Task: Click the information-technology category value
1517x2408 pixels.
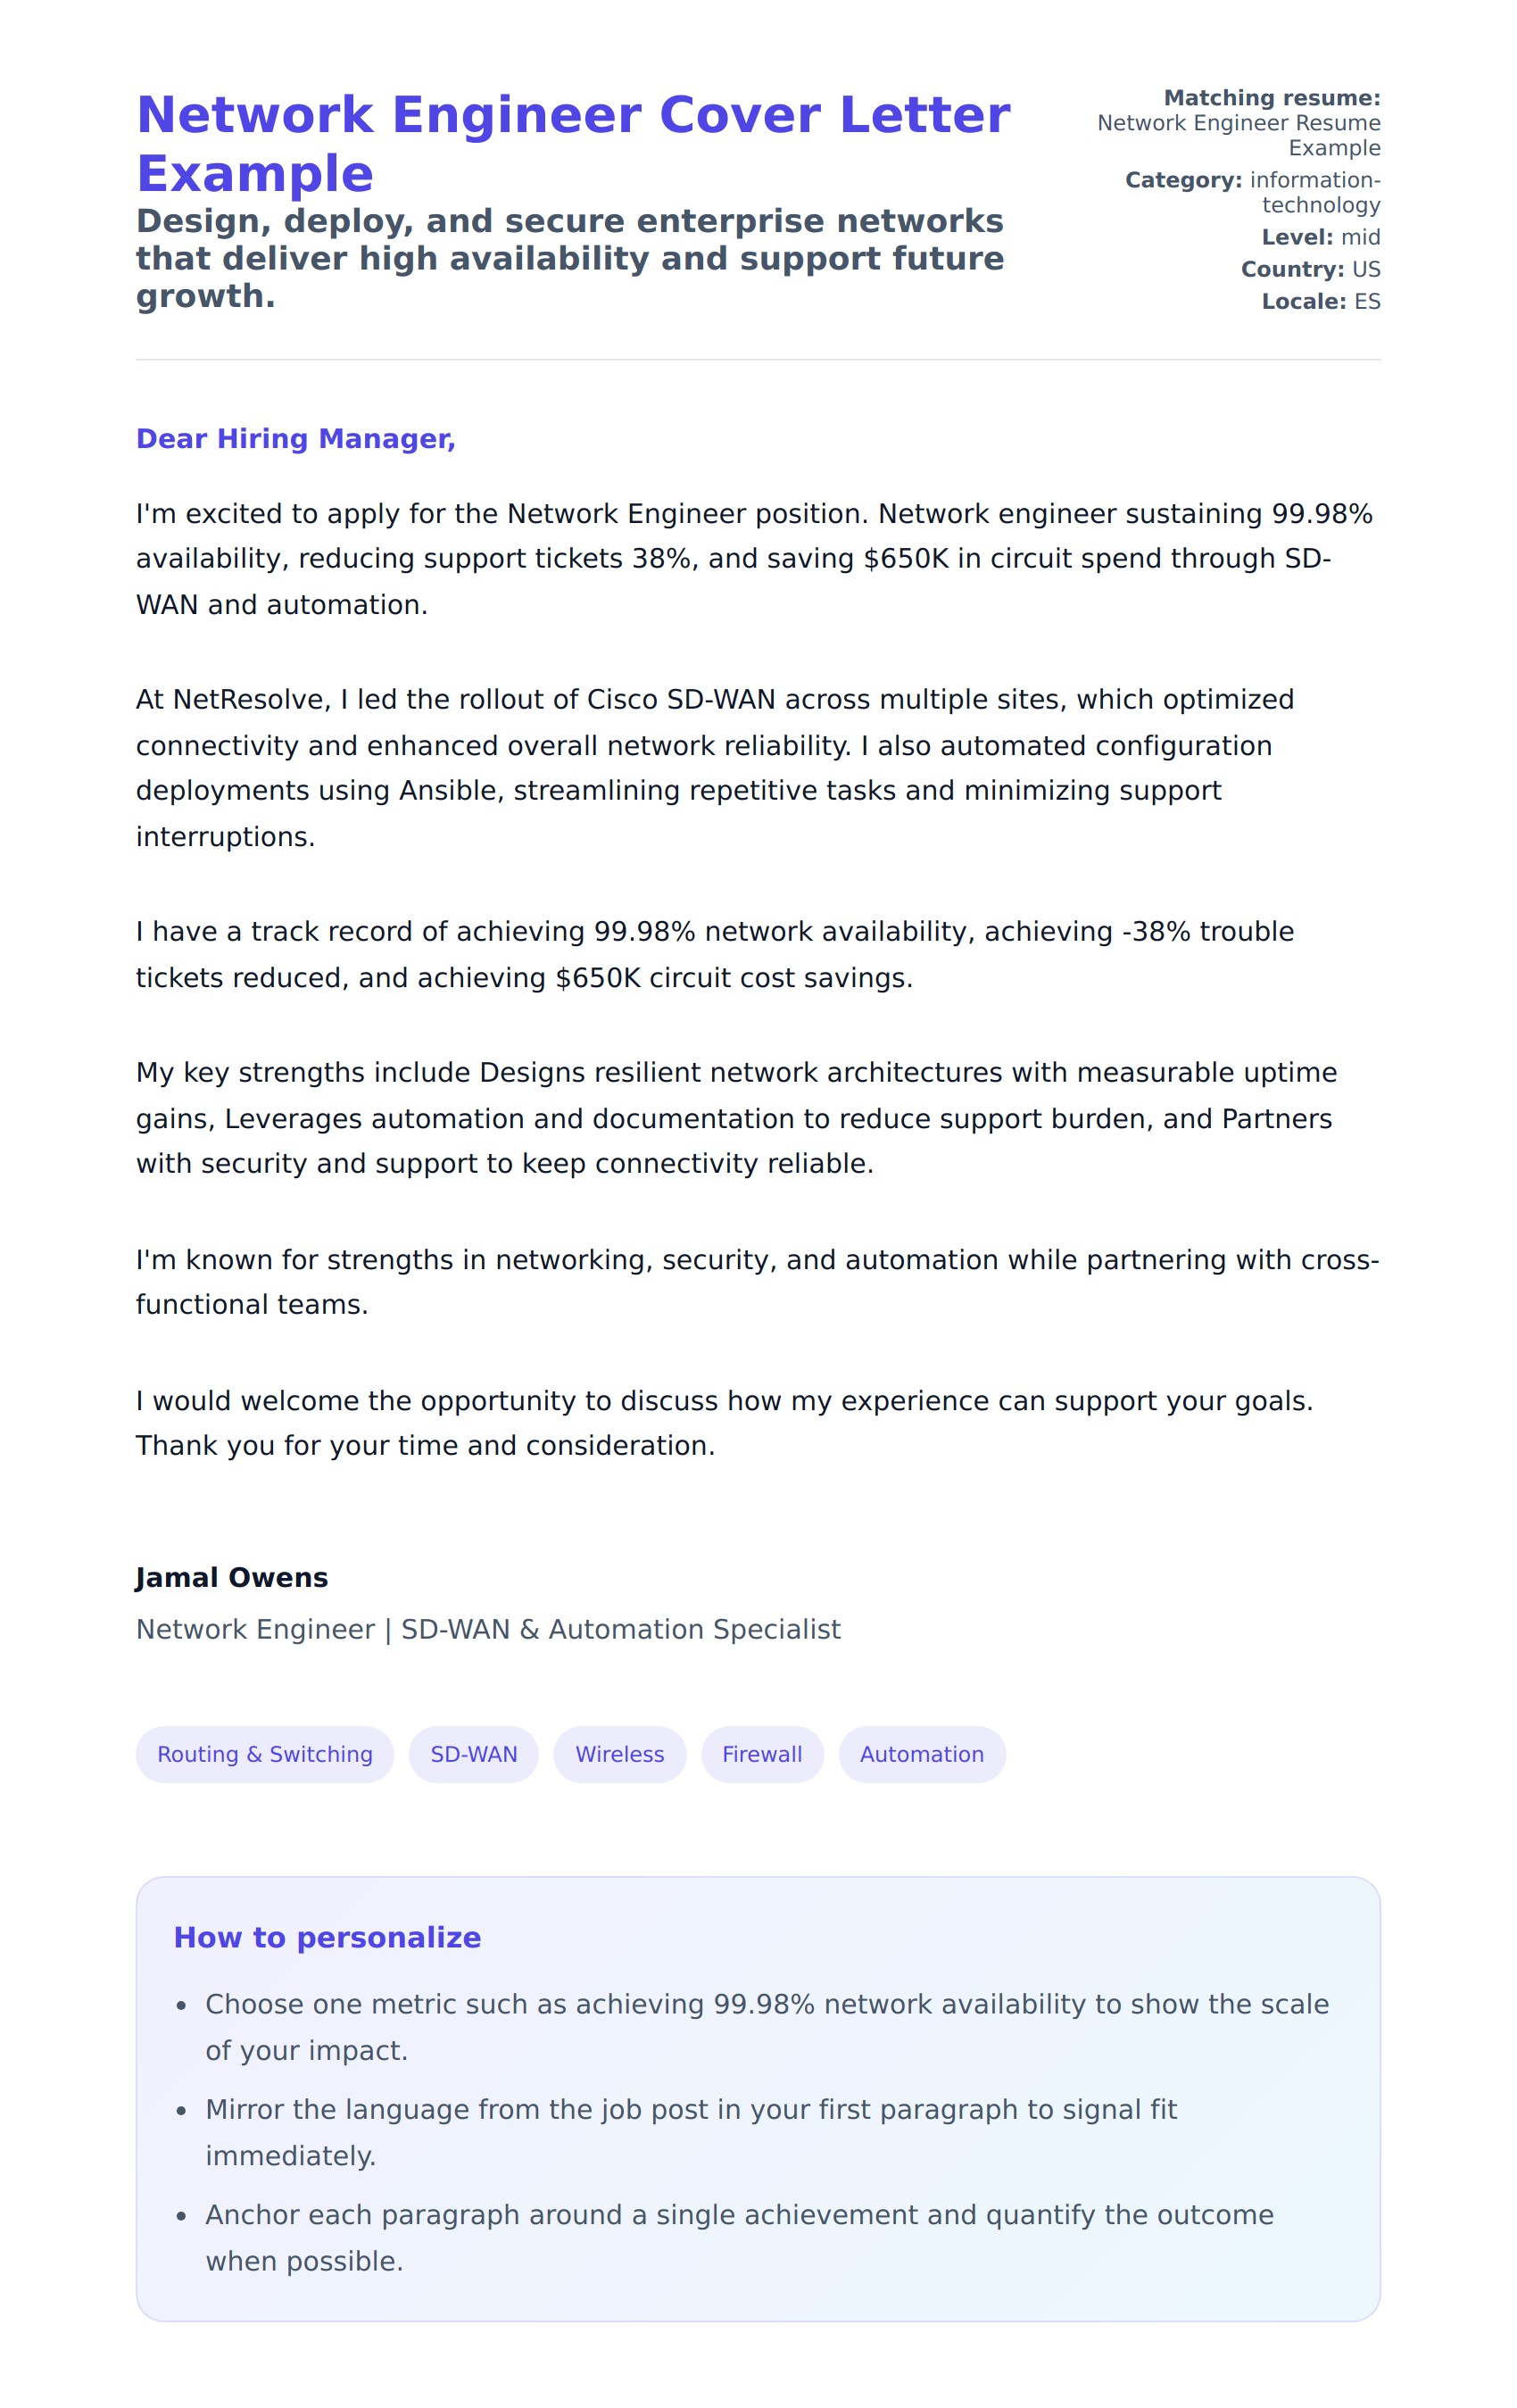Action: (1314, 192)
